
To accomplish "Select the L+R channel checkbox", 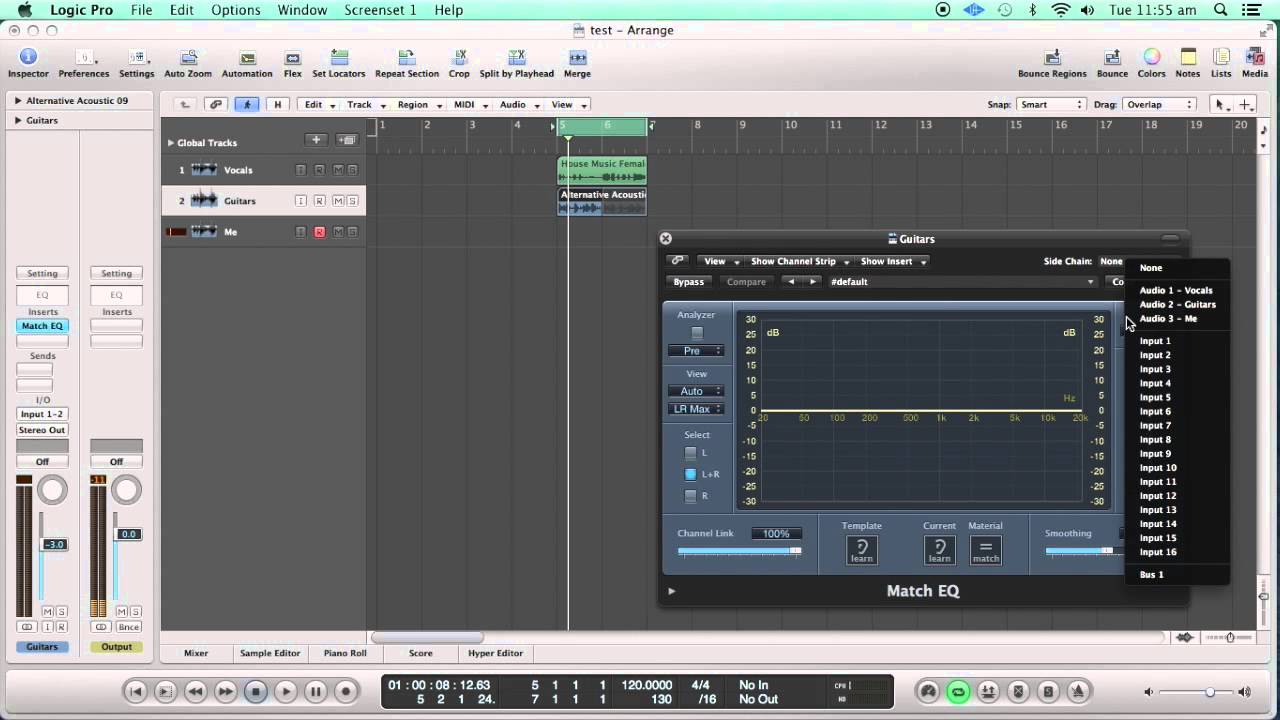I will (690, 474).
